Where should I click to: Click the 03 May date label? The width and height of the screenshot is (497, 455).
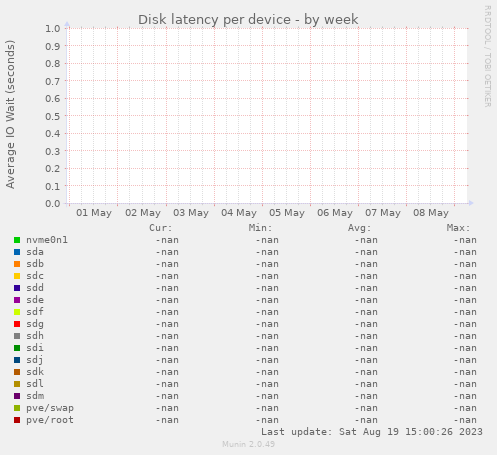[191, 213]
